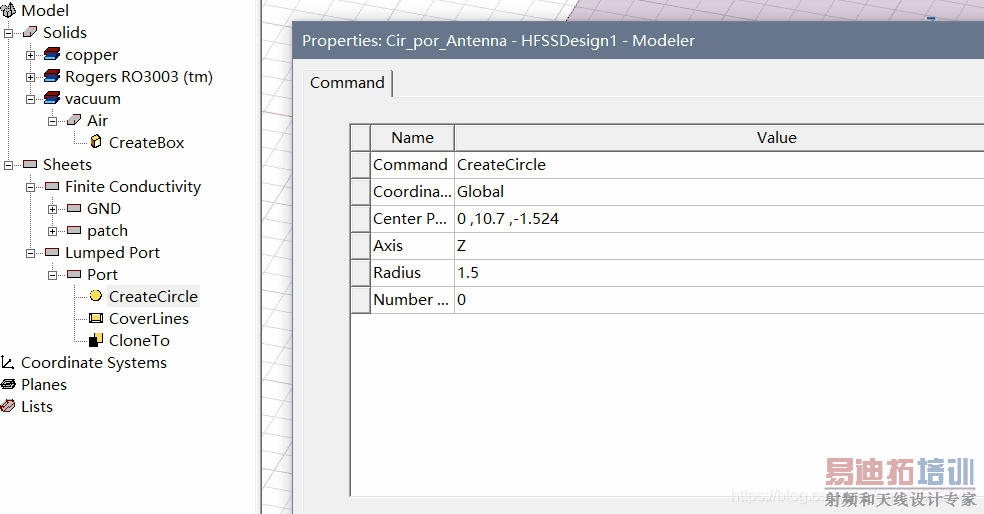Select the CreateBox operation

(x=146, y=142)
